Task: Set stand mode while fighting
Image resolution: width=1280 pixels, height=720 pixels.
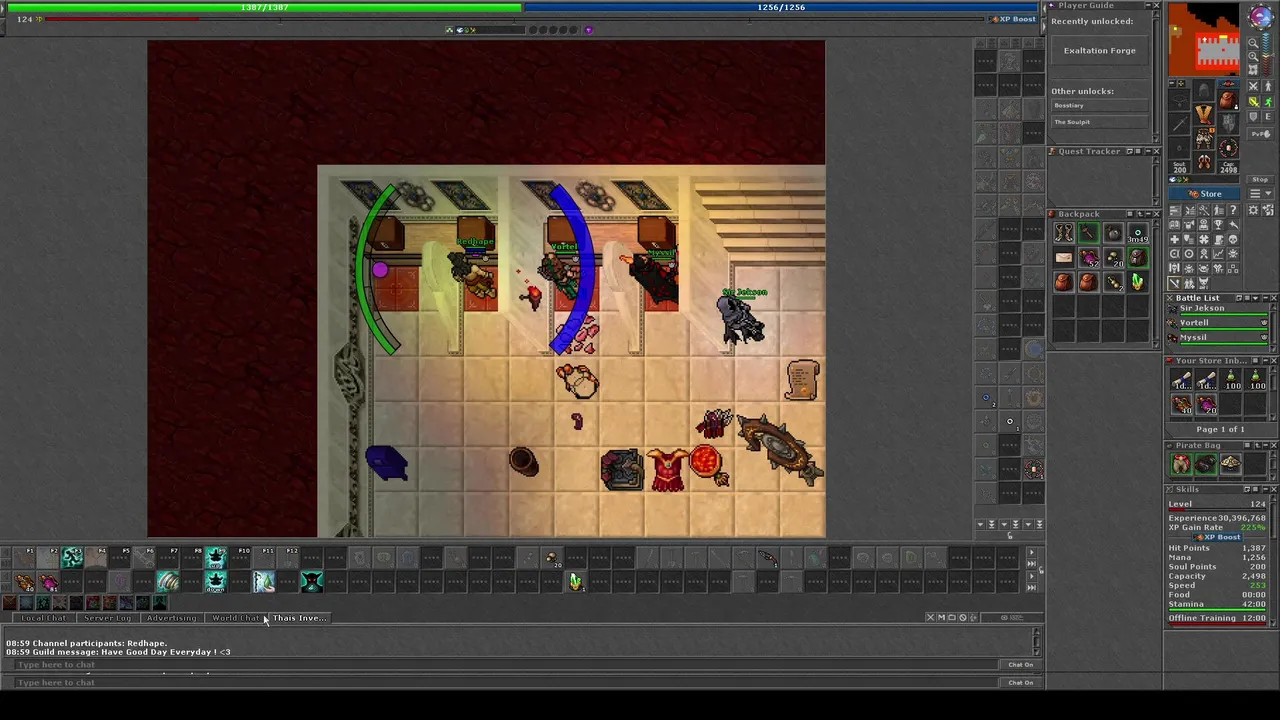Action: [1268, 86]
